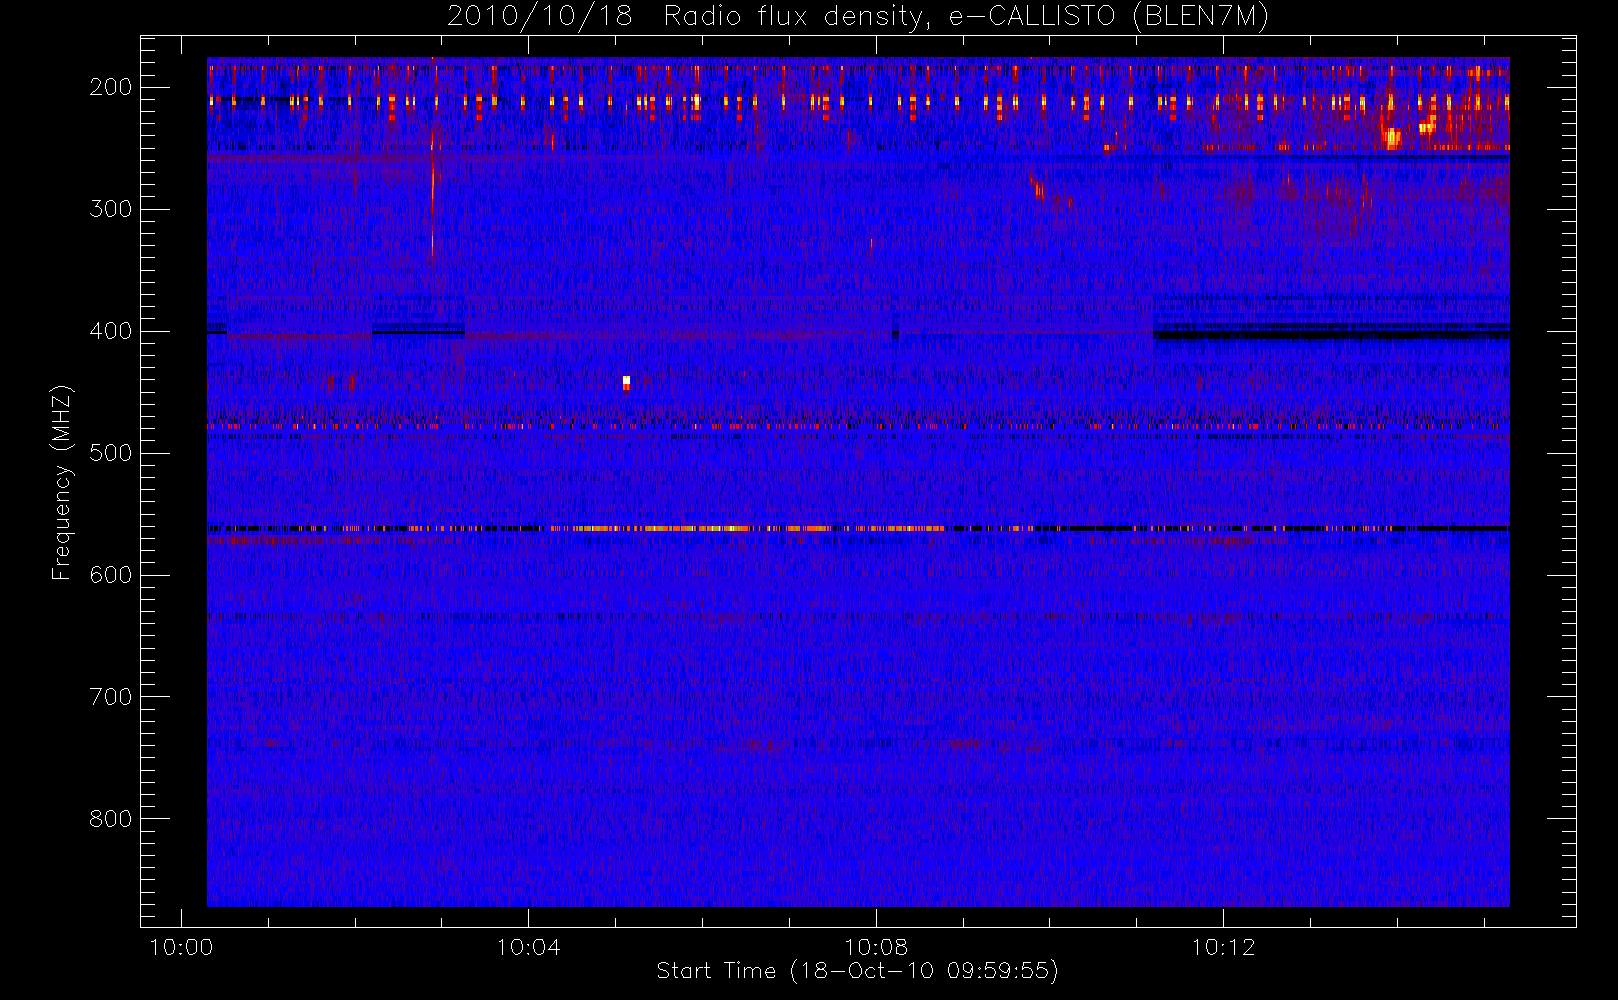
Task: Click the 'Frequency (MHZ)' axis label
Action: point(62,483)
